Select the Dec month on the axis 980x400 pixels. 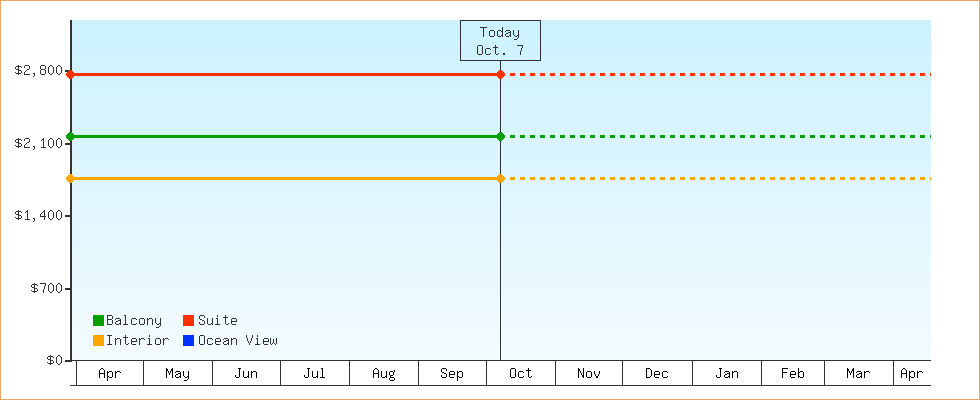(x=657, y=374)
